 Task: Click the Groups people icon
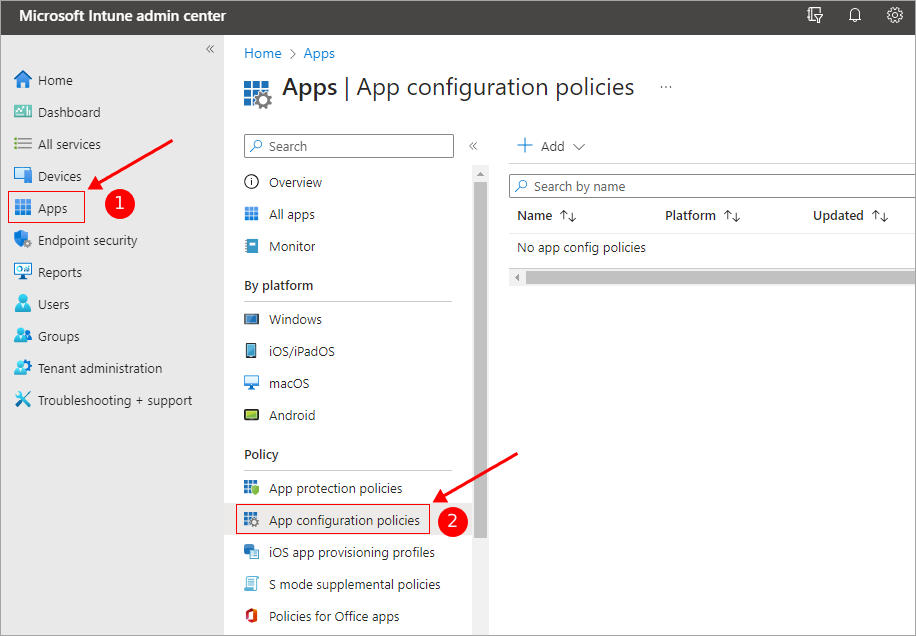(x=23, y=336)
